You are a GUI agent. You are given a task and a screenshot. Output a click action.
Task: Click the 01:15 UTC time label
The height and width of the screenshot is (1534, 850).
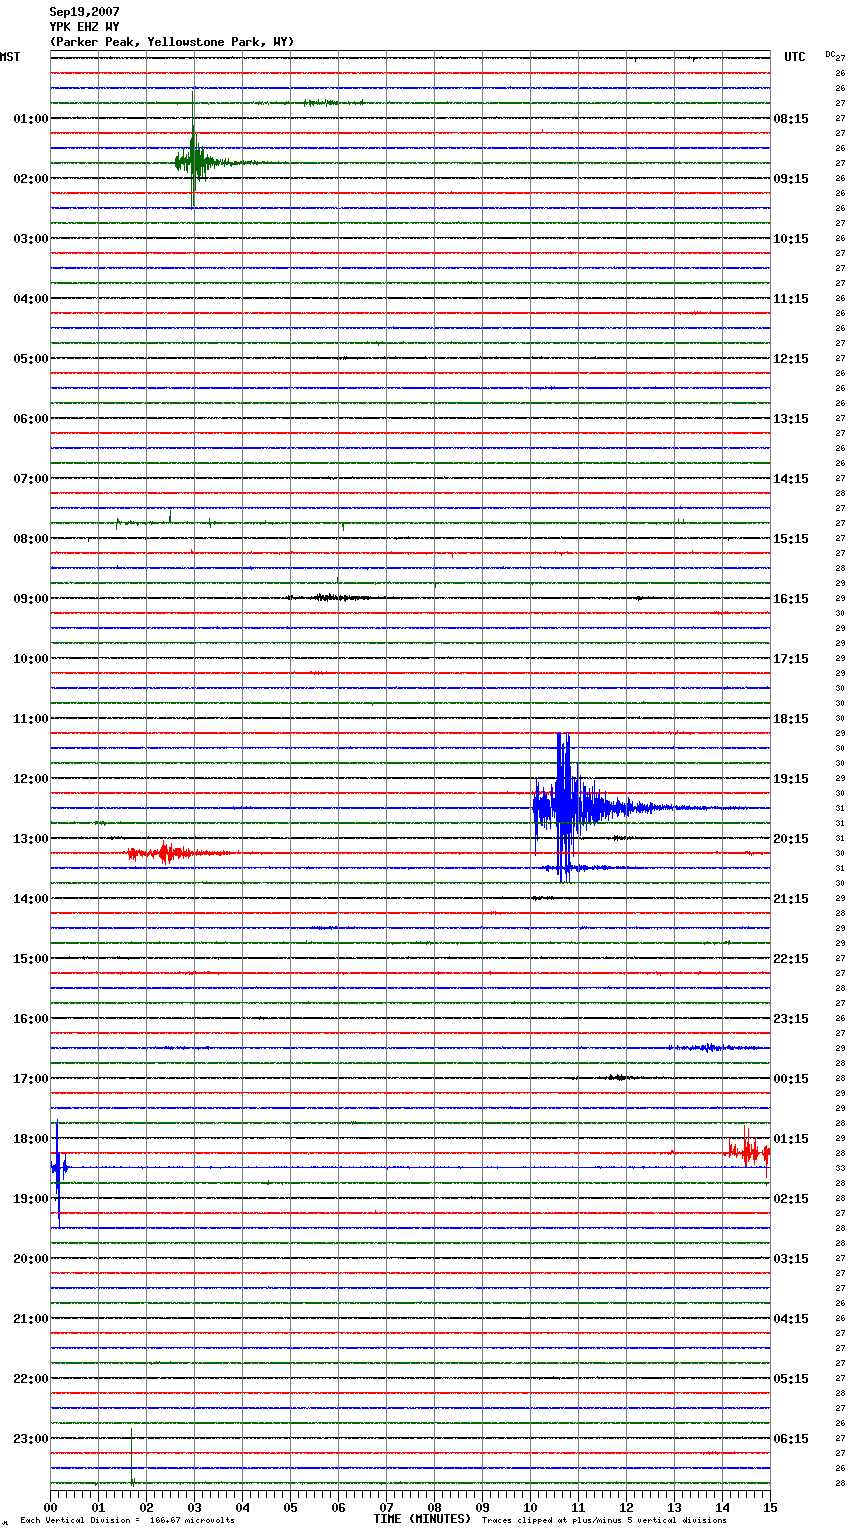791,1139
